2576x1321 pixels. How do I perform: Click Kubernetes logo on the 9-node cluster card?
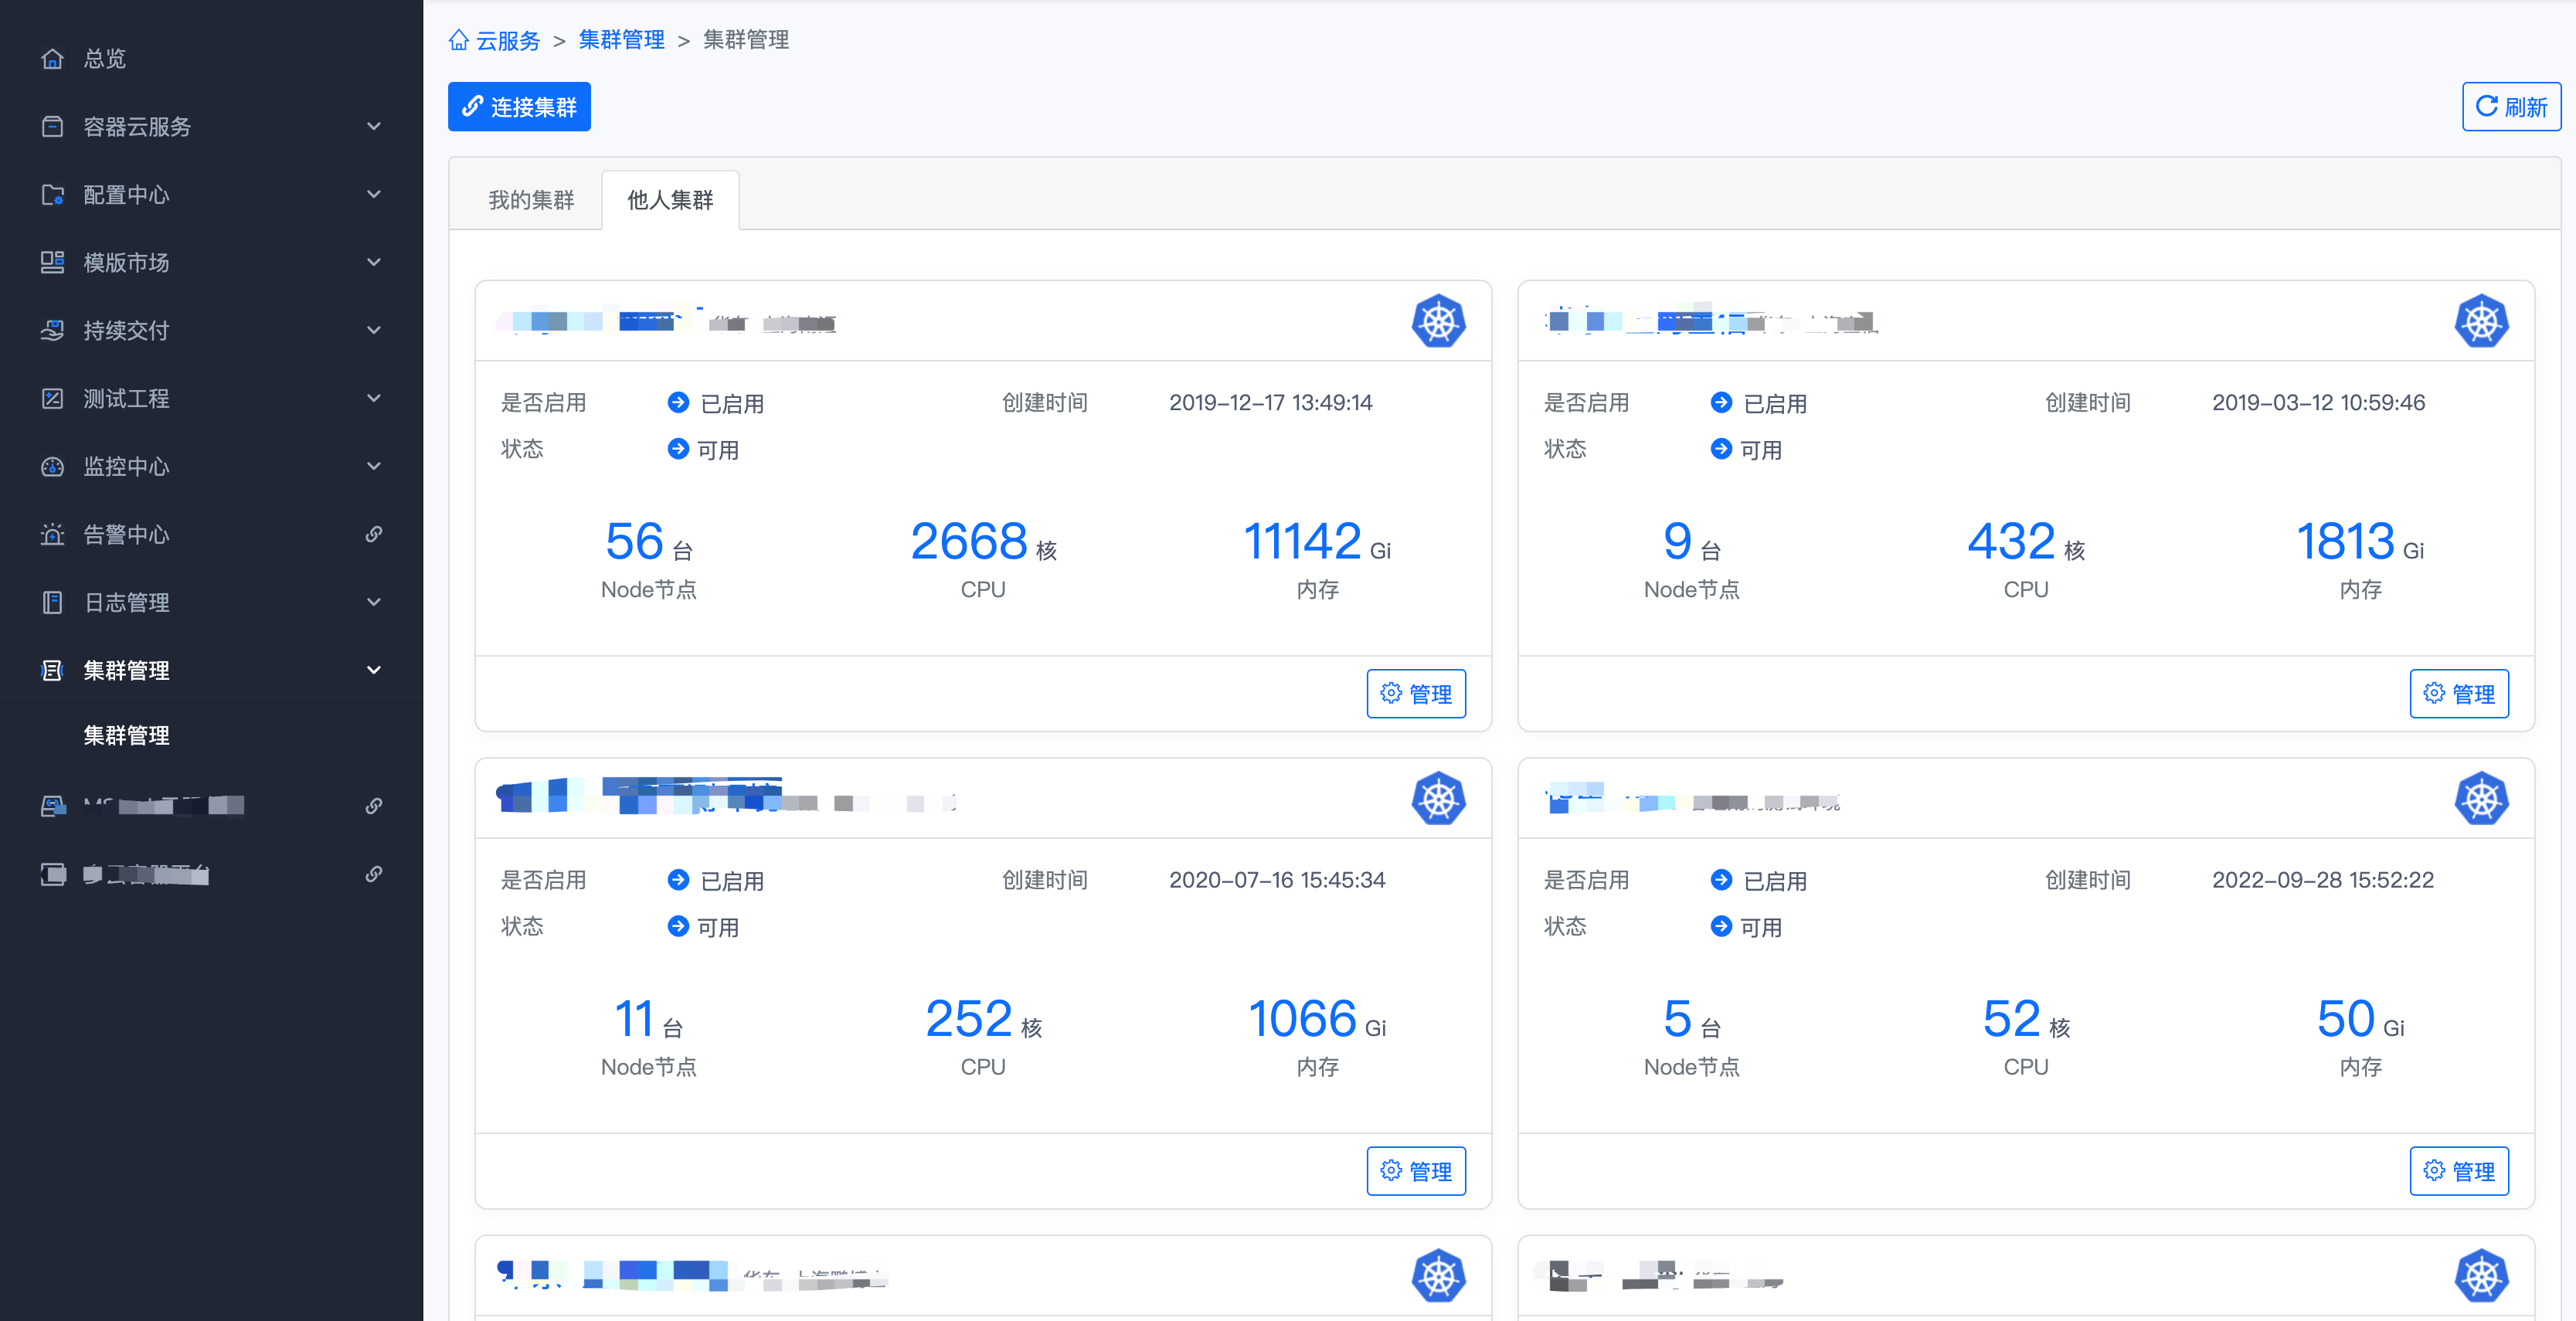(2481, 322)
